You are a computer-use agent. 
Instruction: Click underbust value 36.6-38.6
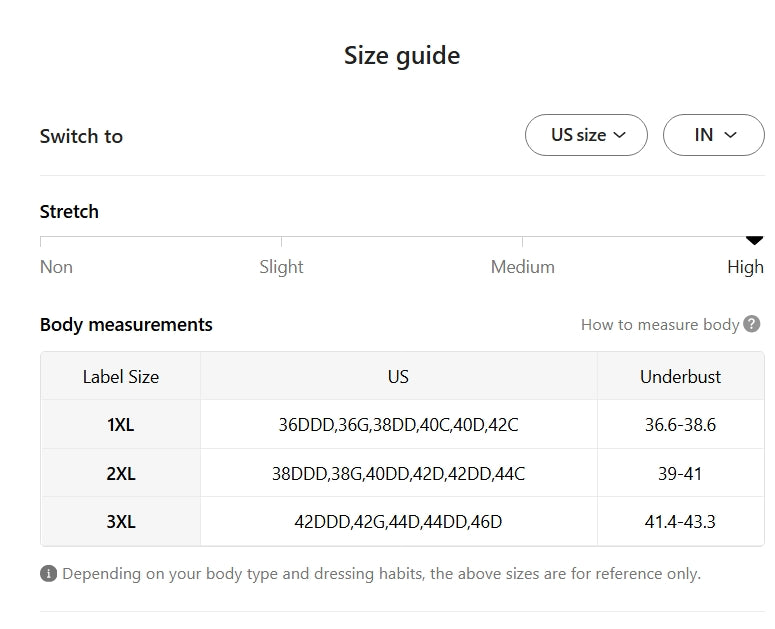click(680, 424)
